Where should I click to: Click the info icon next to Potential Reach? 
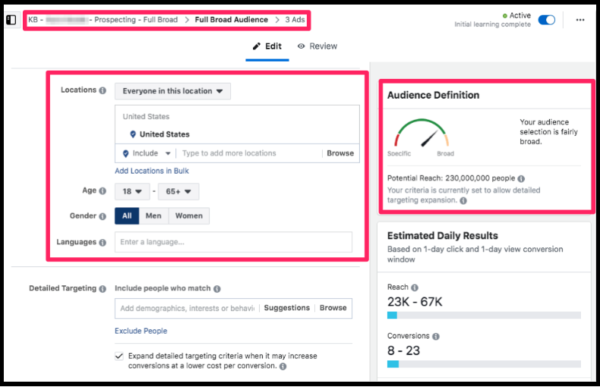click(521, 178)
